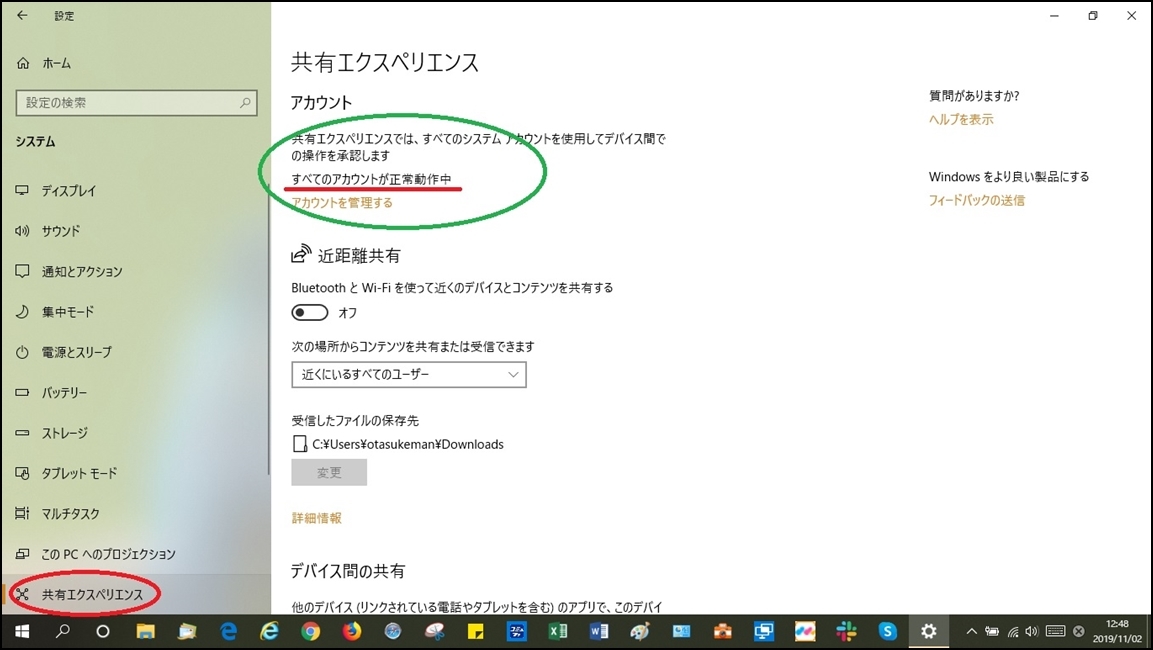Open この PC へのプロジェクション settings
Image resolution: width=1153 pixels, height=650 pixels.
(96, 554)
